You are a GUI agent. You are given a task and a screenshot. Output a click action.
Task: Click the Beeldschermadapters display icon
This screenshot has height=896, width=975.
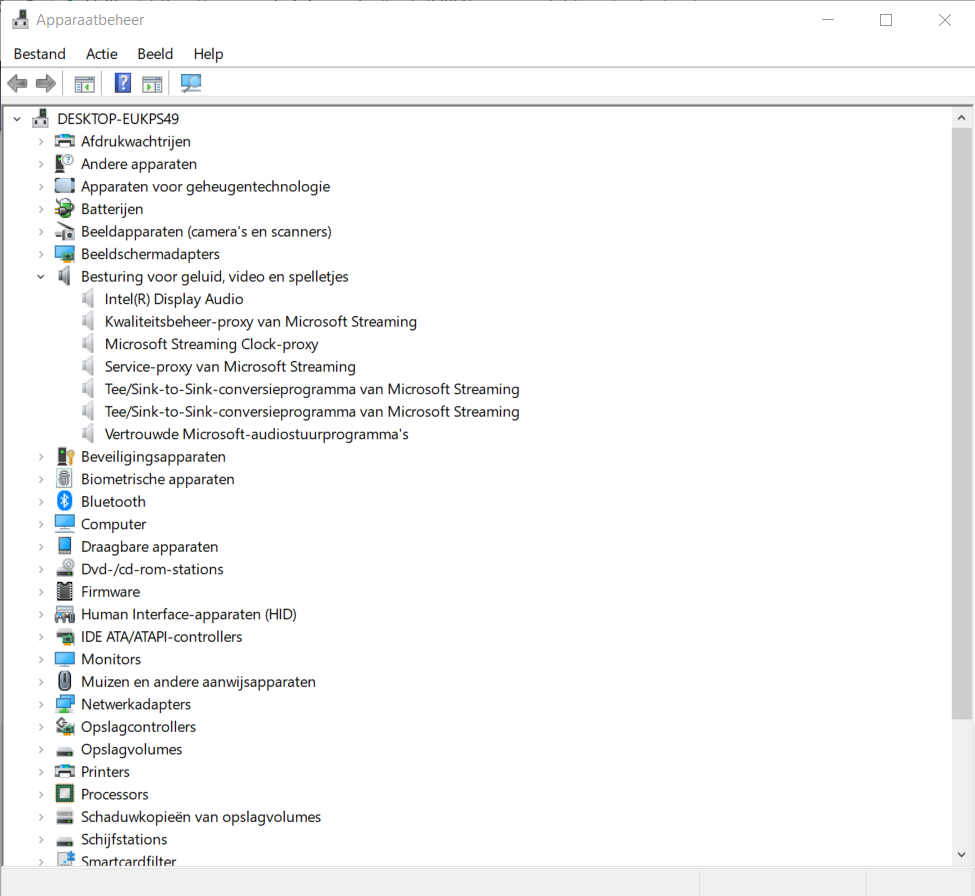[65, 254]
